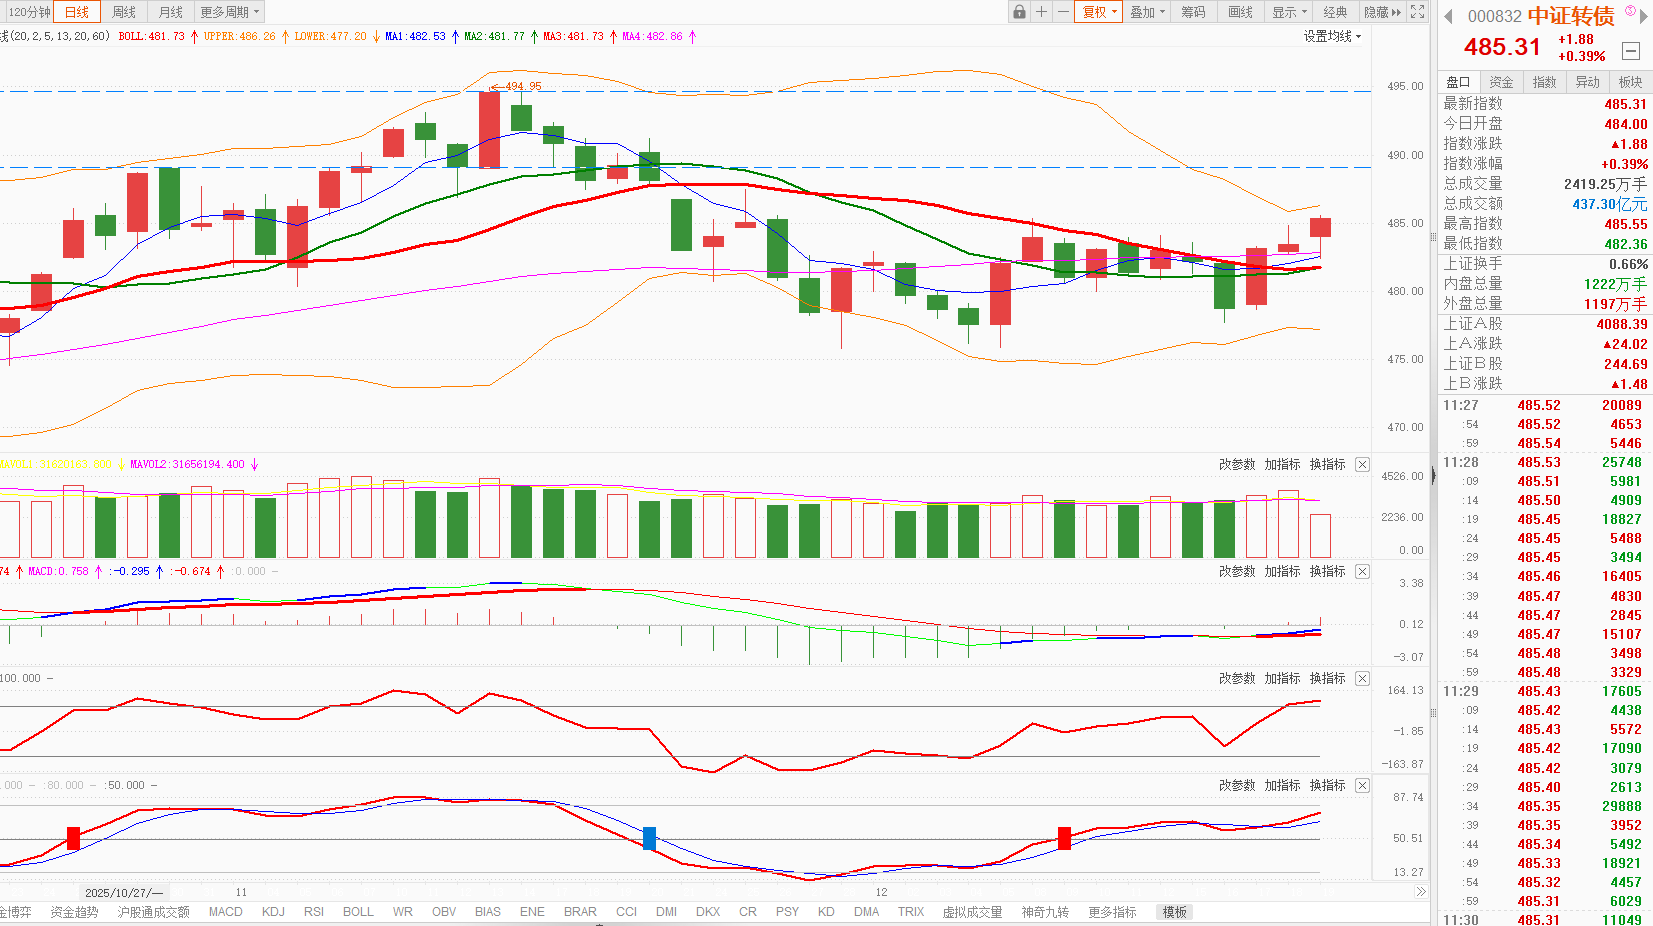The image size is (1653, 926).
Task: Click 换指标 in the volume panel
Action: [1327, 465]
